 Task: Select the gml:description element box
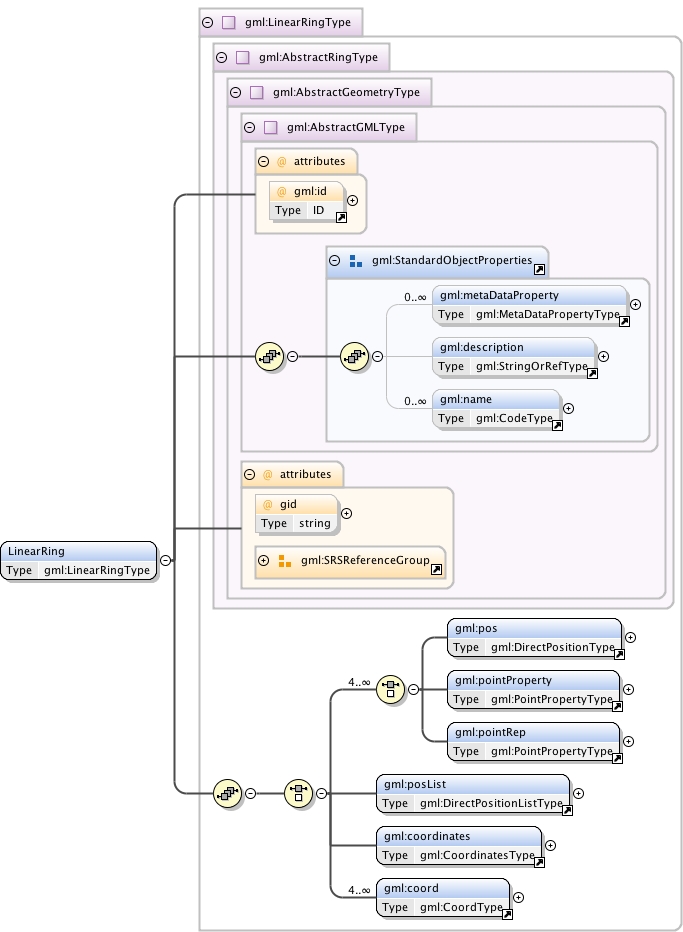click(514, 357)
